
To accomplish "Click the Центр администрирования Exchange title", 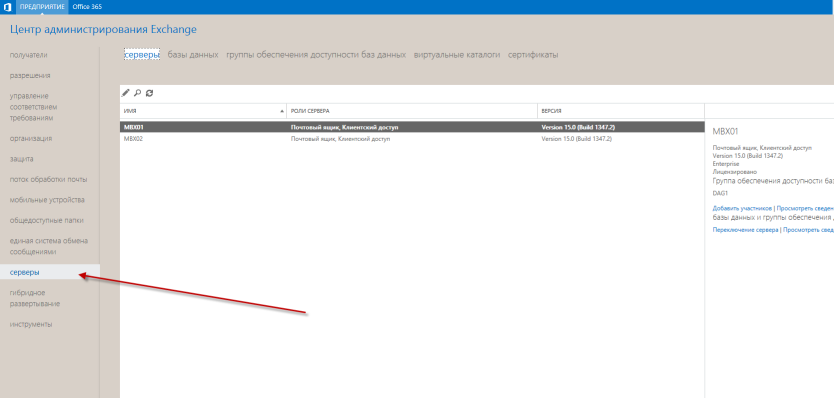I will [x=103, y=30].
